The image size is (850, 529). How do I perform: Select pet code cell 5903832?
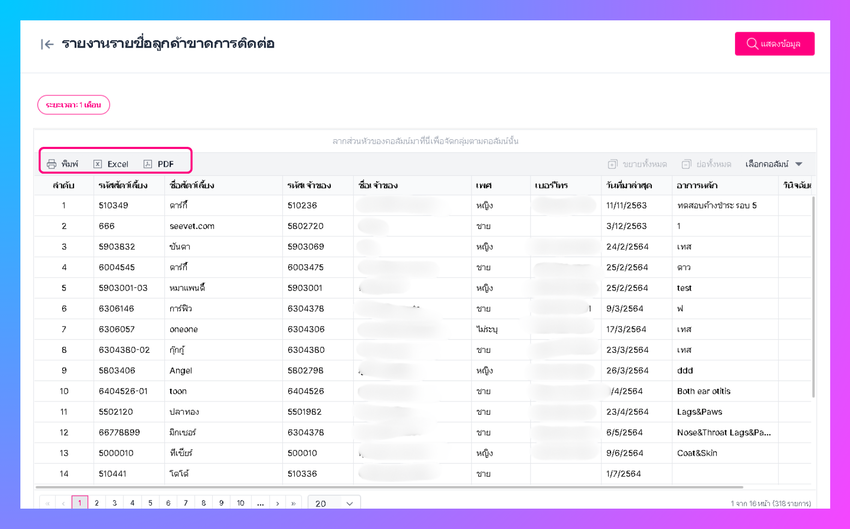129,247
